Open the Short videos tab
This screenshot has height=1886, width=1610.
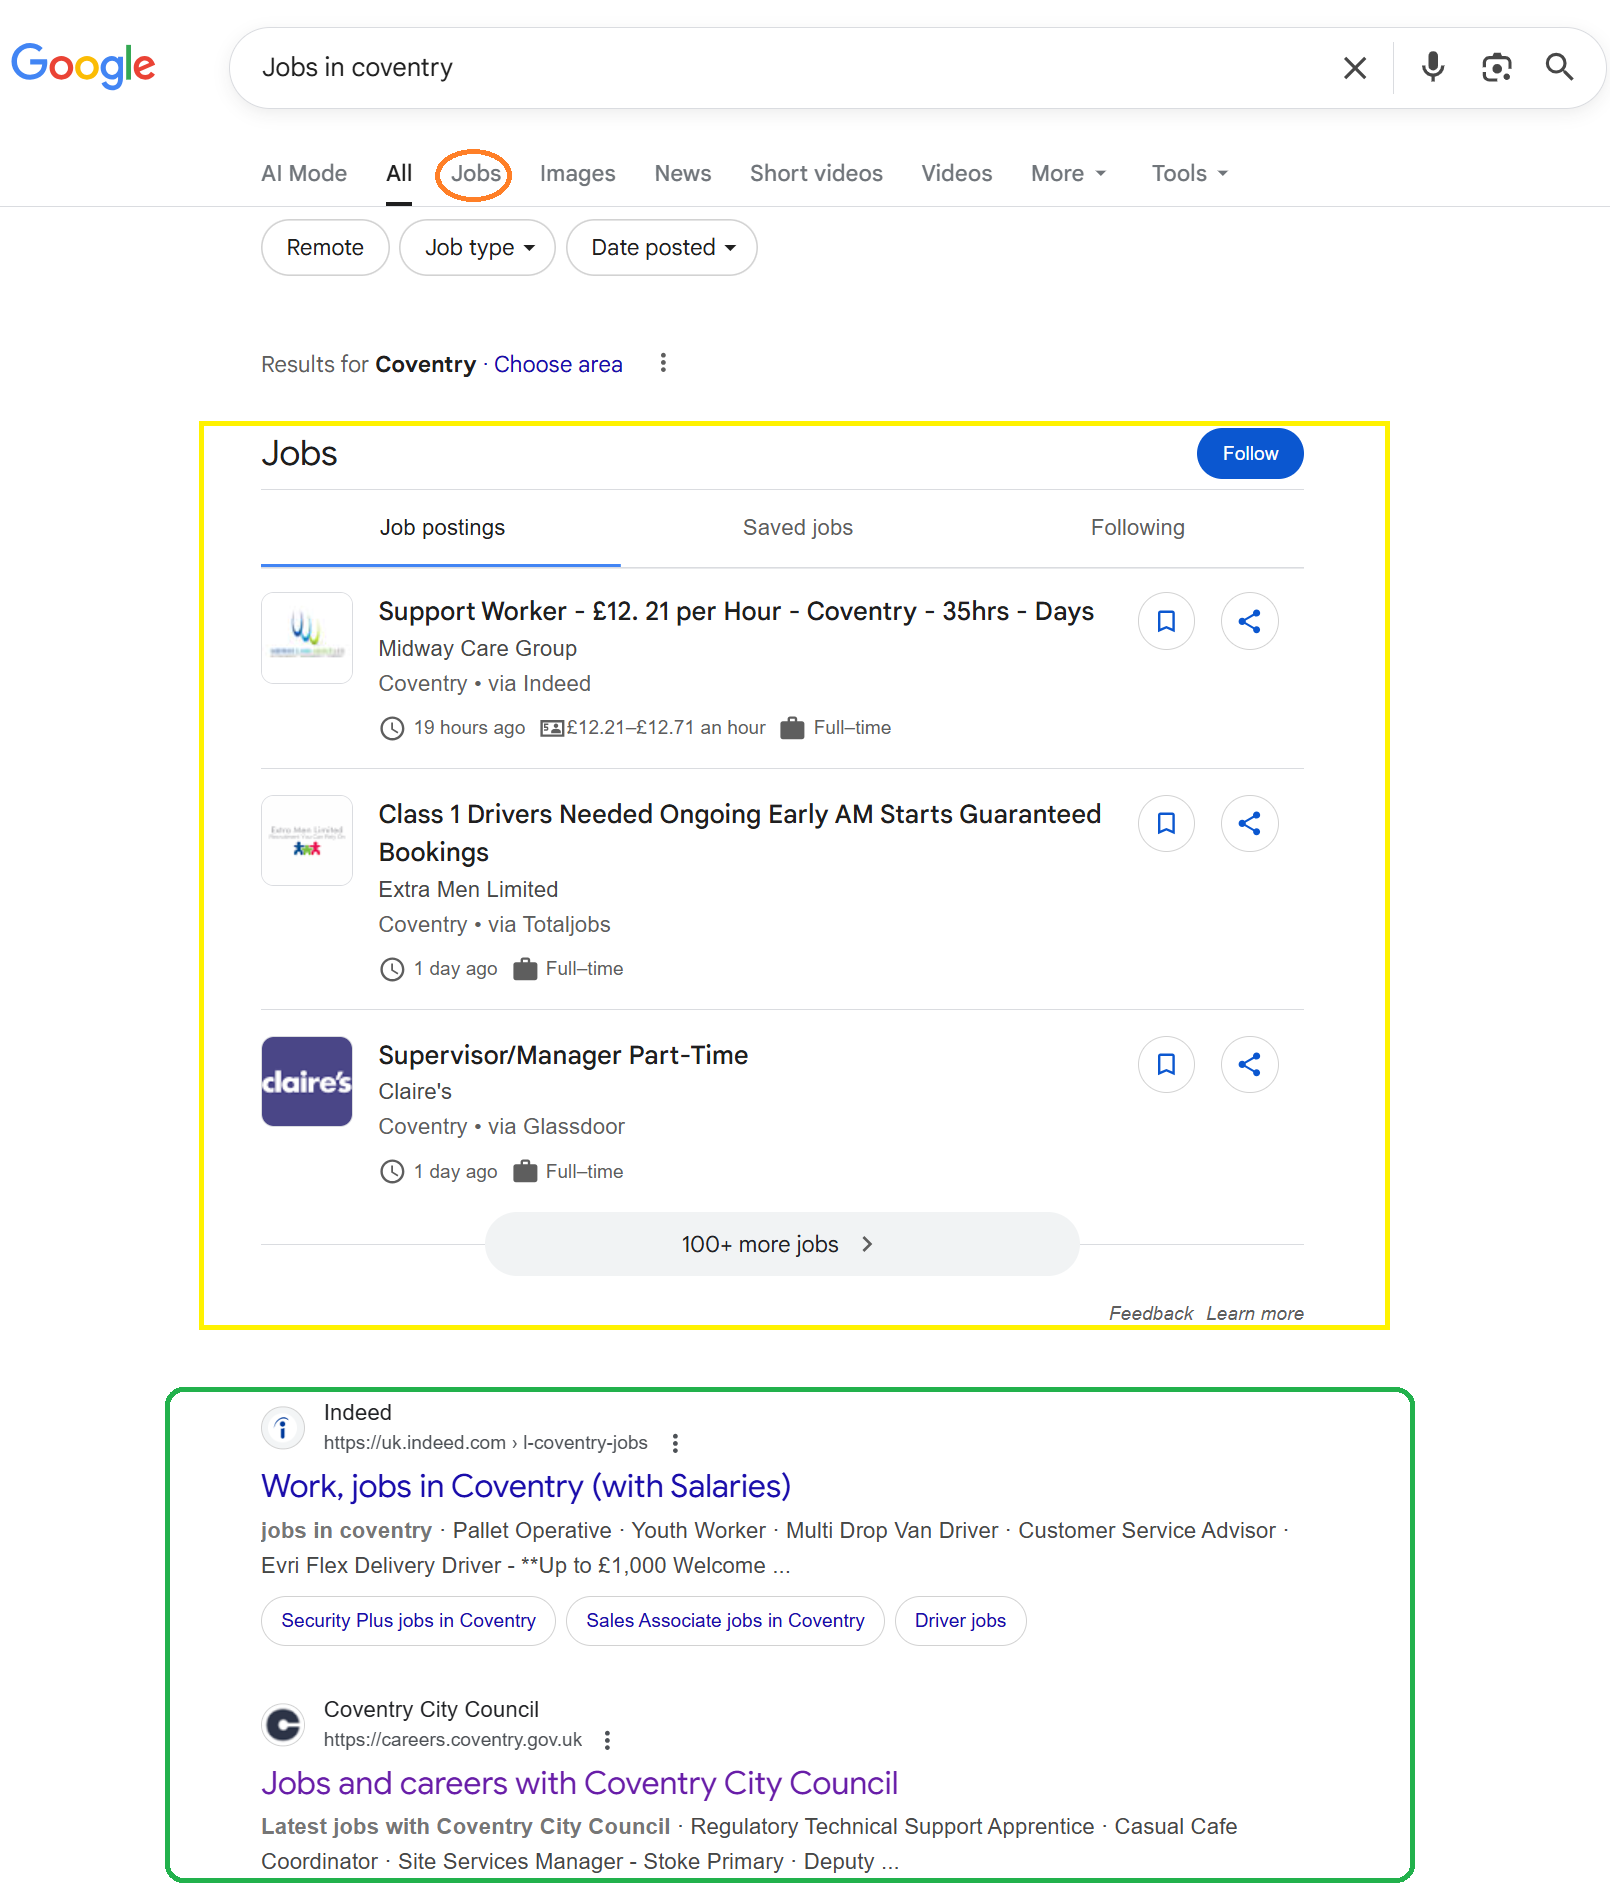816,173
